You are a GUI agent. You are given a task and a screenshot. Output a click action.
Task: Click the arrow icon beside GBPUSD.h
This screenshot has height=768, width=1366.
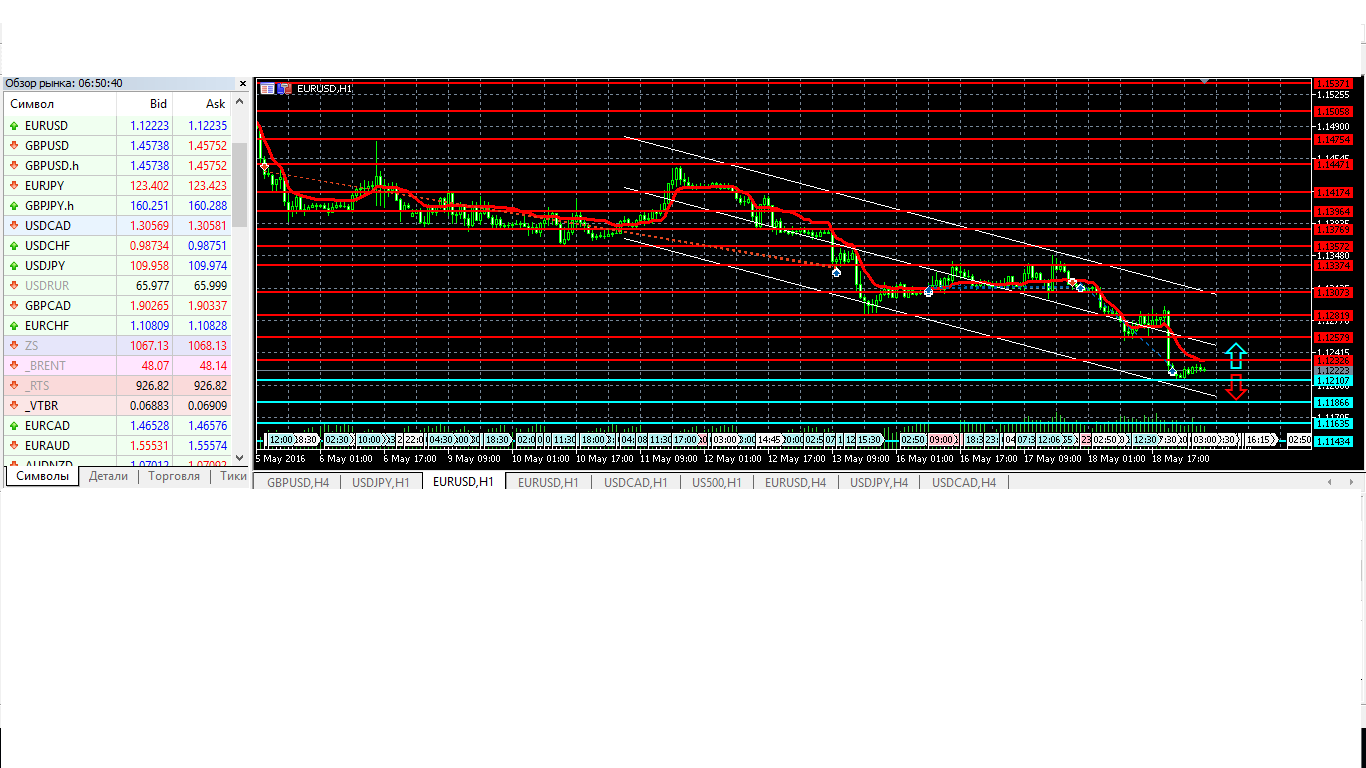[x=14, y=166]
